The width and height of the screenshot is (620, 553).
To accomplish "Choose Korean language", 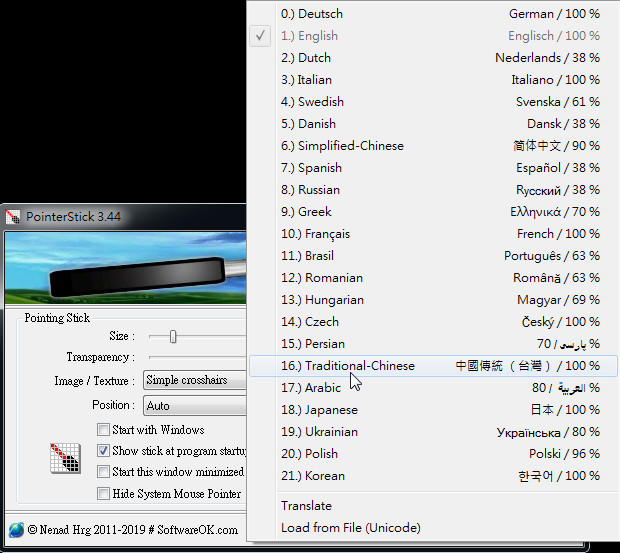I will pos(433,476).
